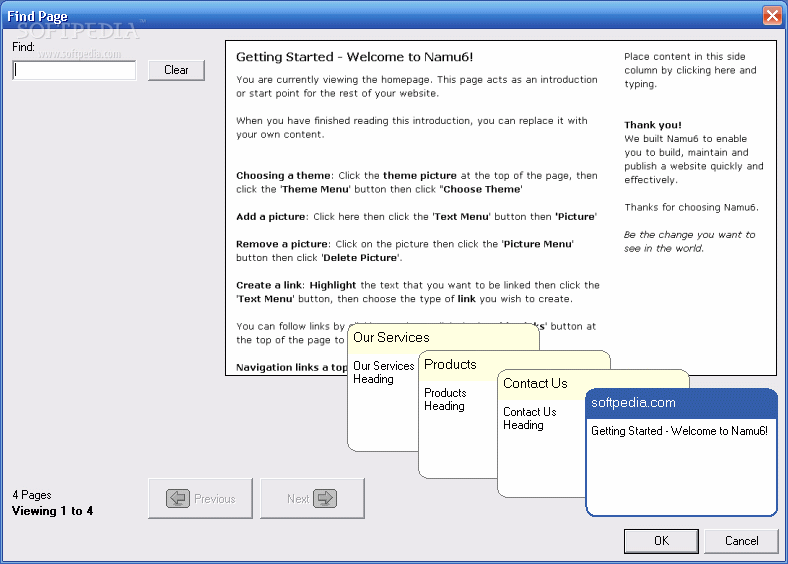788x564 pixels.
Task: Click the Getting Started page preview heading
Action: point(354,57)
